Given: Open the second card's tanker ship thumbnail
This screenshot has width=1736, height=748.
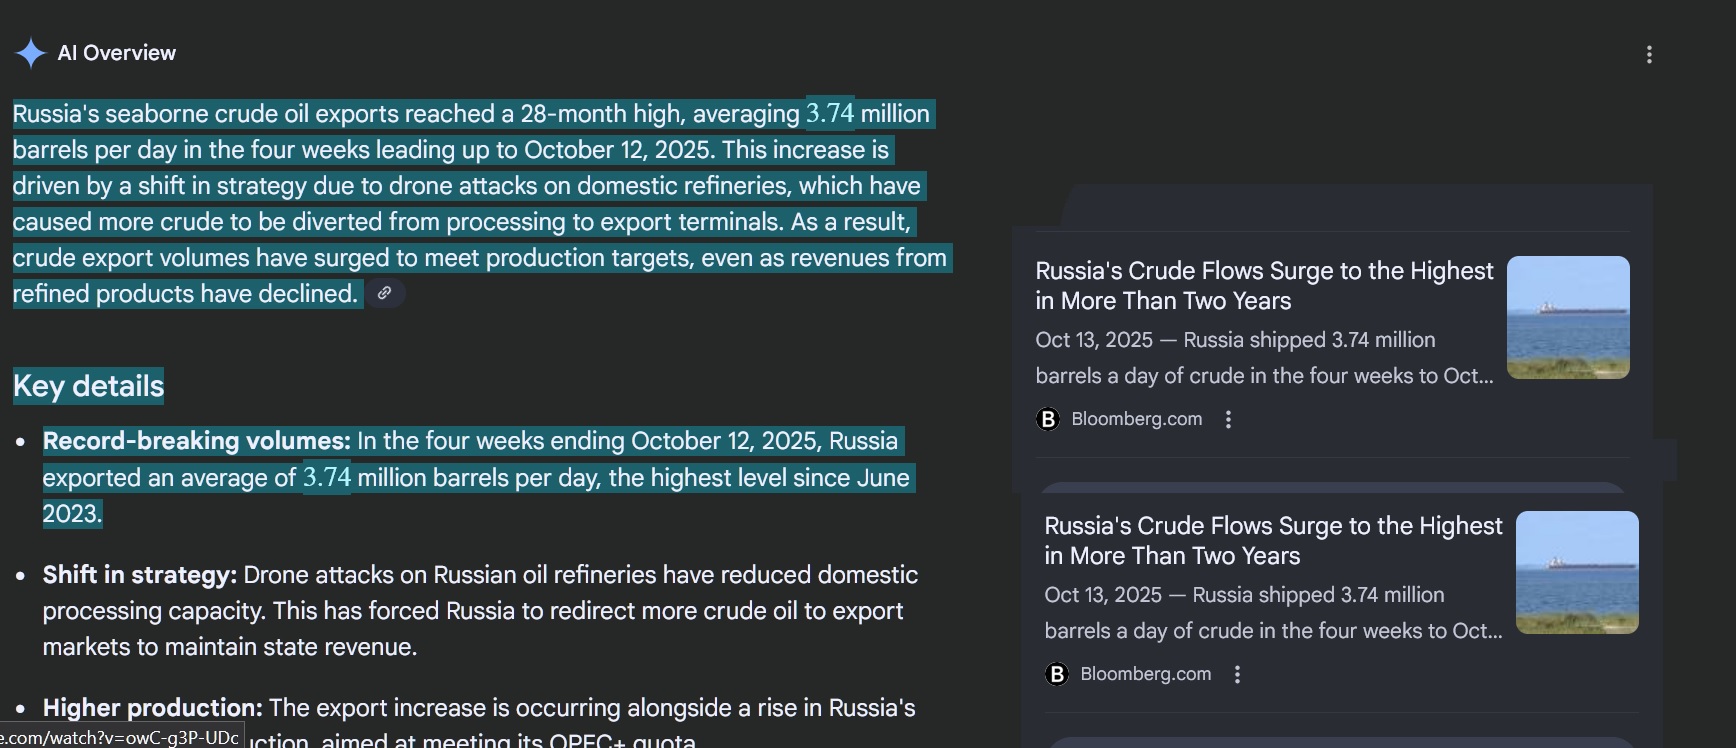Looking at the screenshot, I should click(1577, 572).
